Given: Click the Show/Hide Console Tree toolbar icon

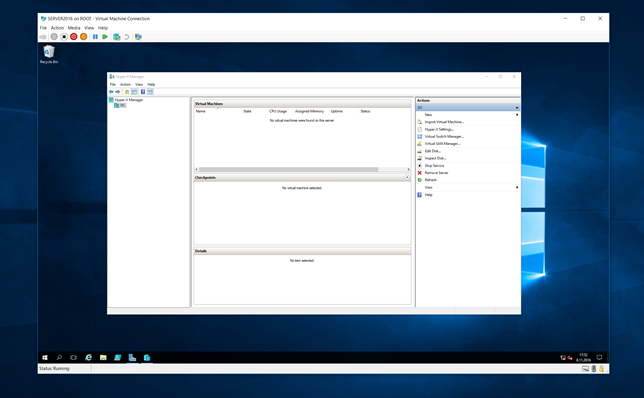Looking at the screenshot, I should [x=134, y=92].
